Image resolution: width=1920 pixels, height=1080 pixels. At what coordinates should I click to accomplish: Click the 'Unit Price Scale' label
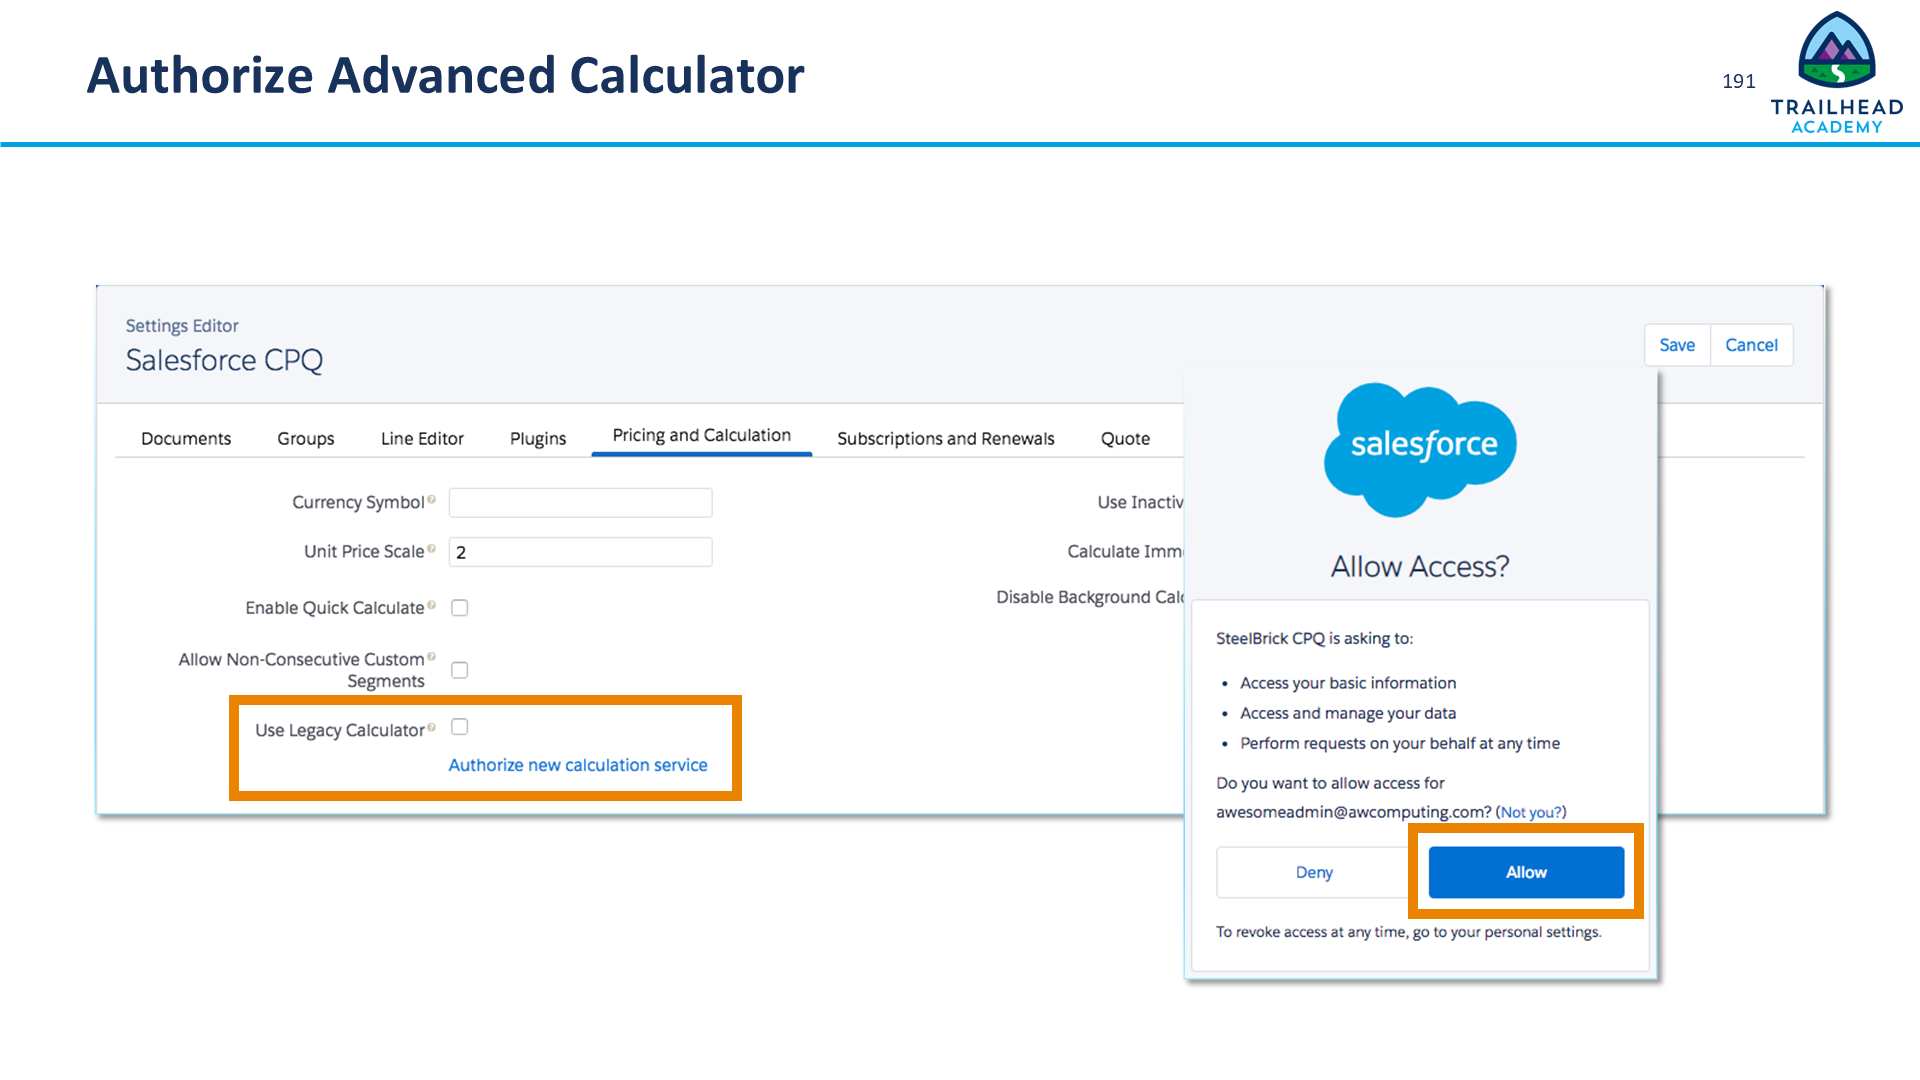[364, 551]
